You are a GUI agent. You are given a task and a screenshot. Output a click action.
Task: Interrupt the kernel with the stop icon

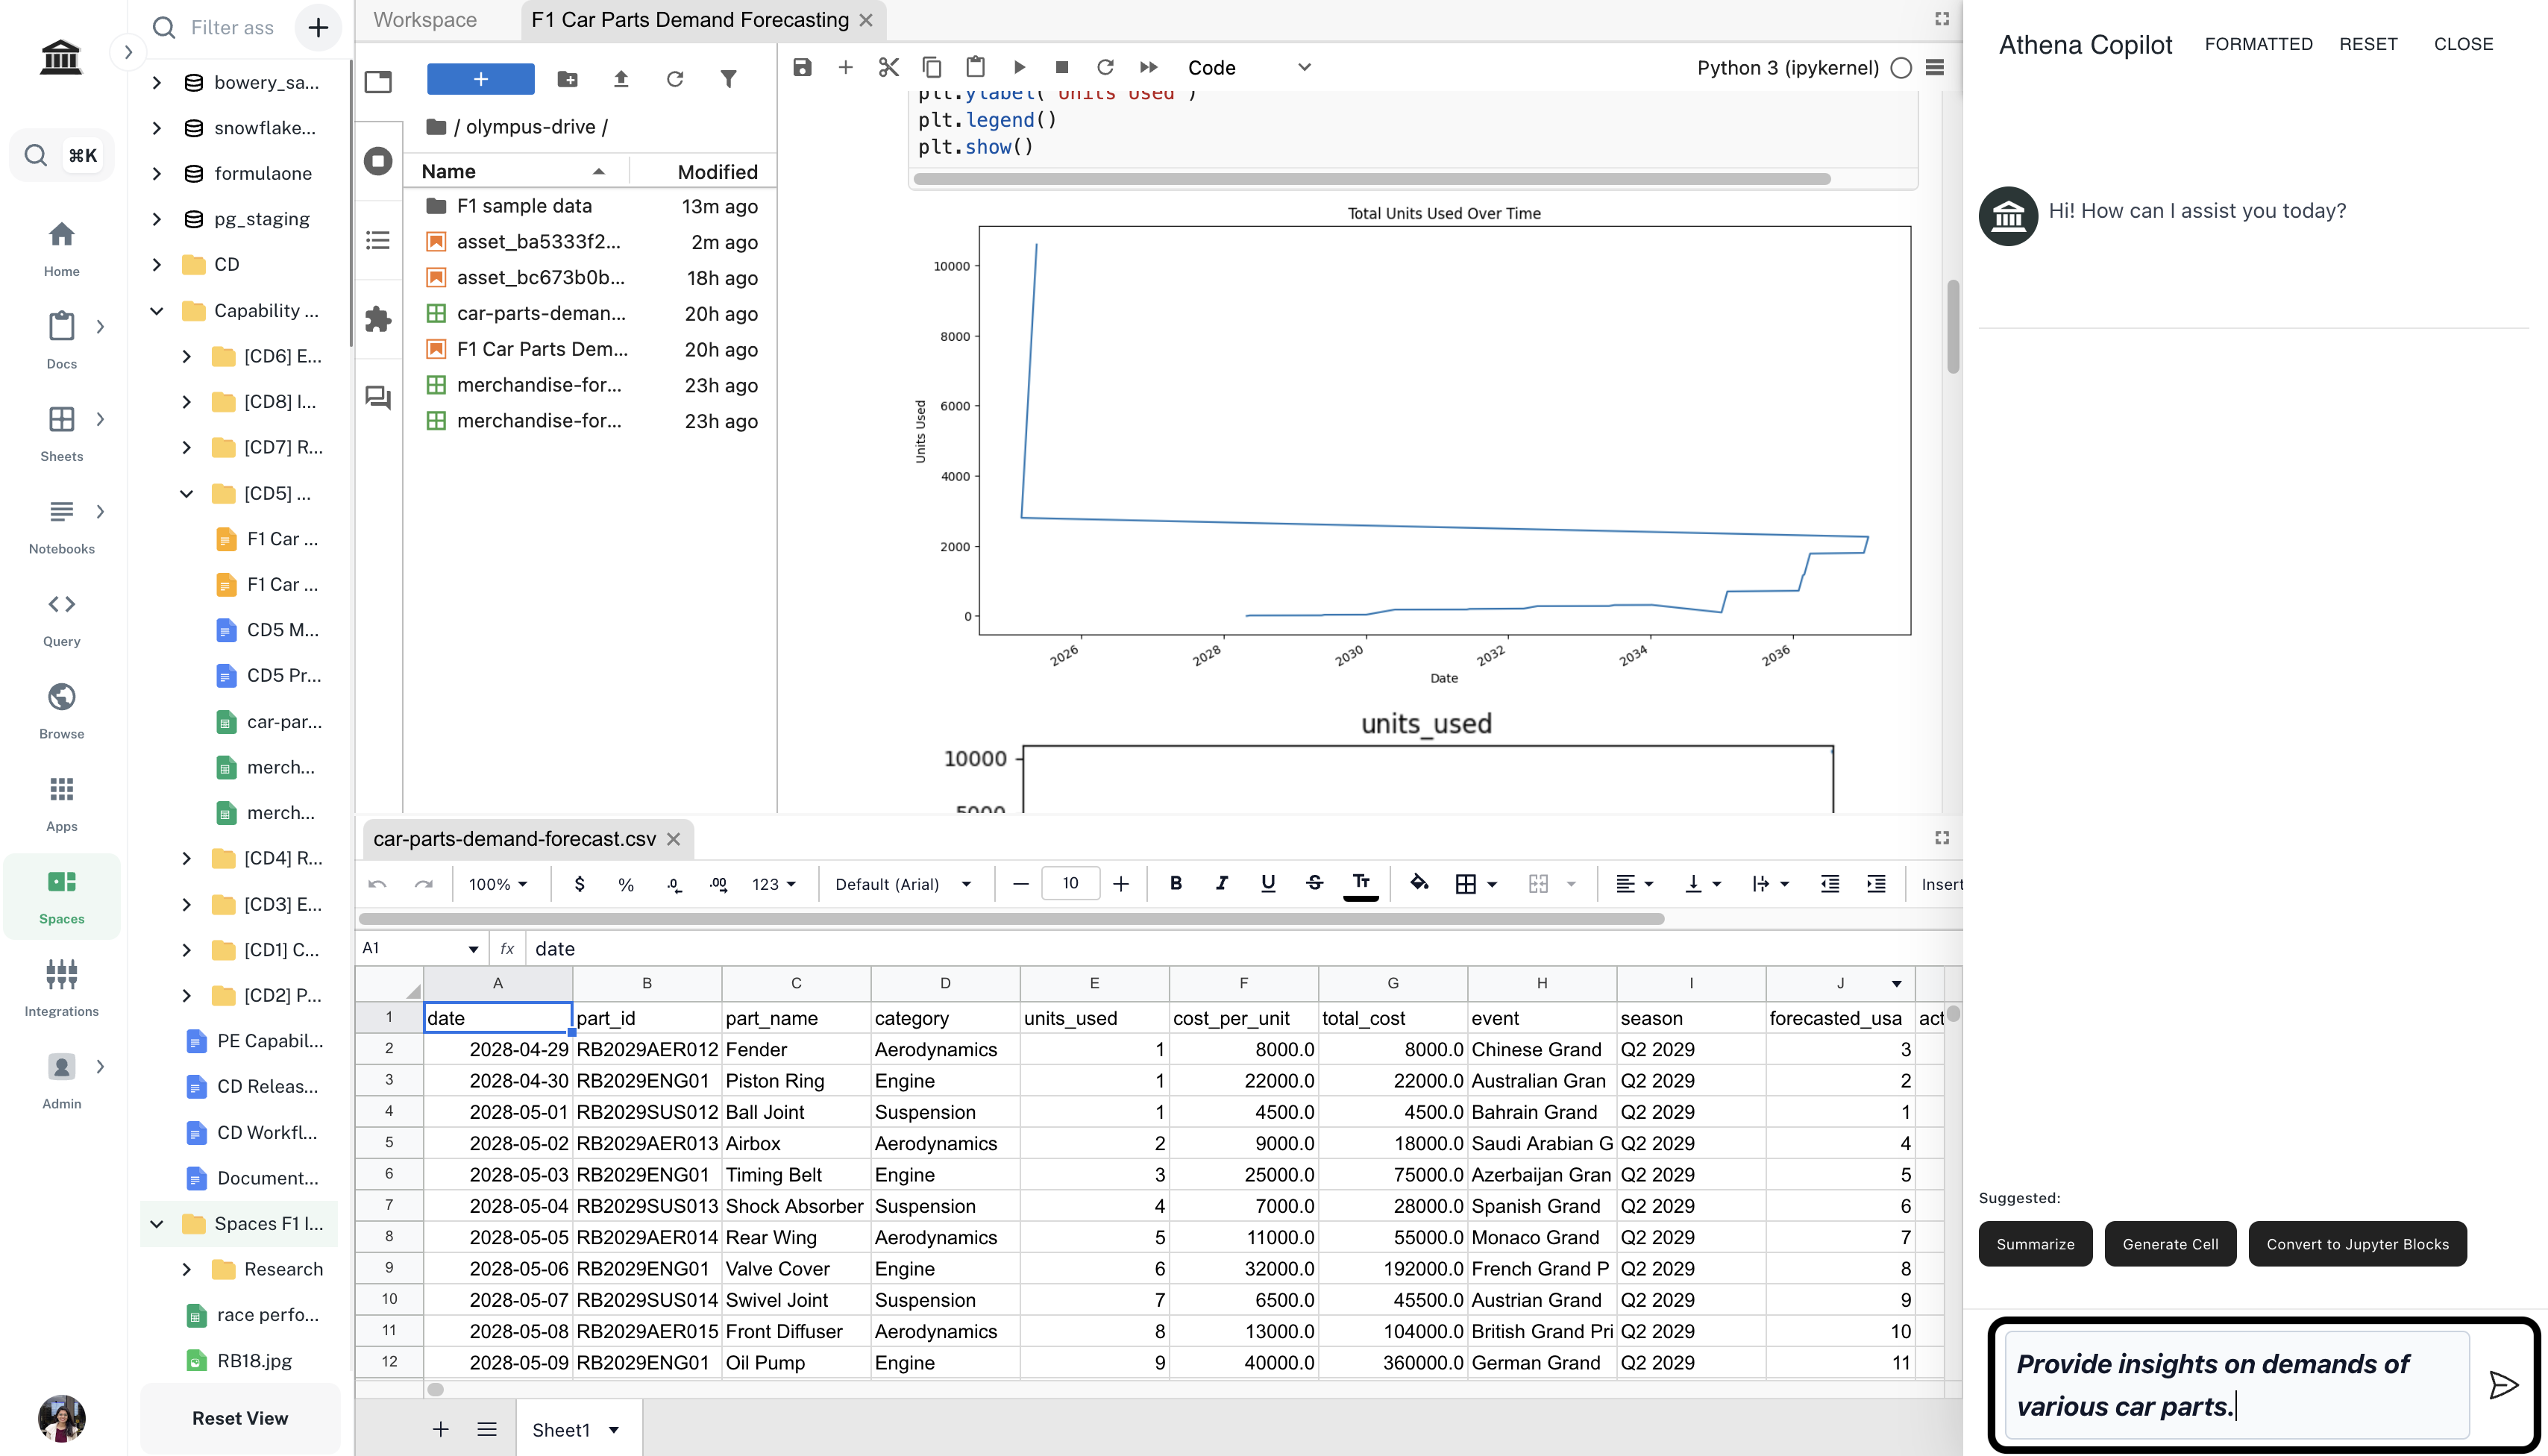1062,67
